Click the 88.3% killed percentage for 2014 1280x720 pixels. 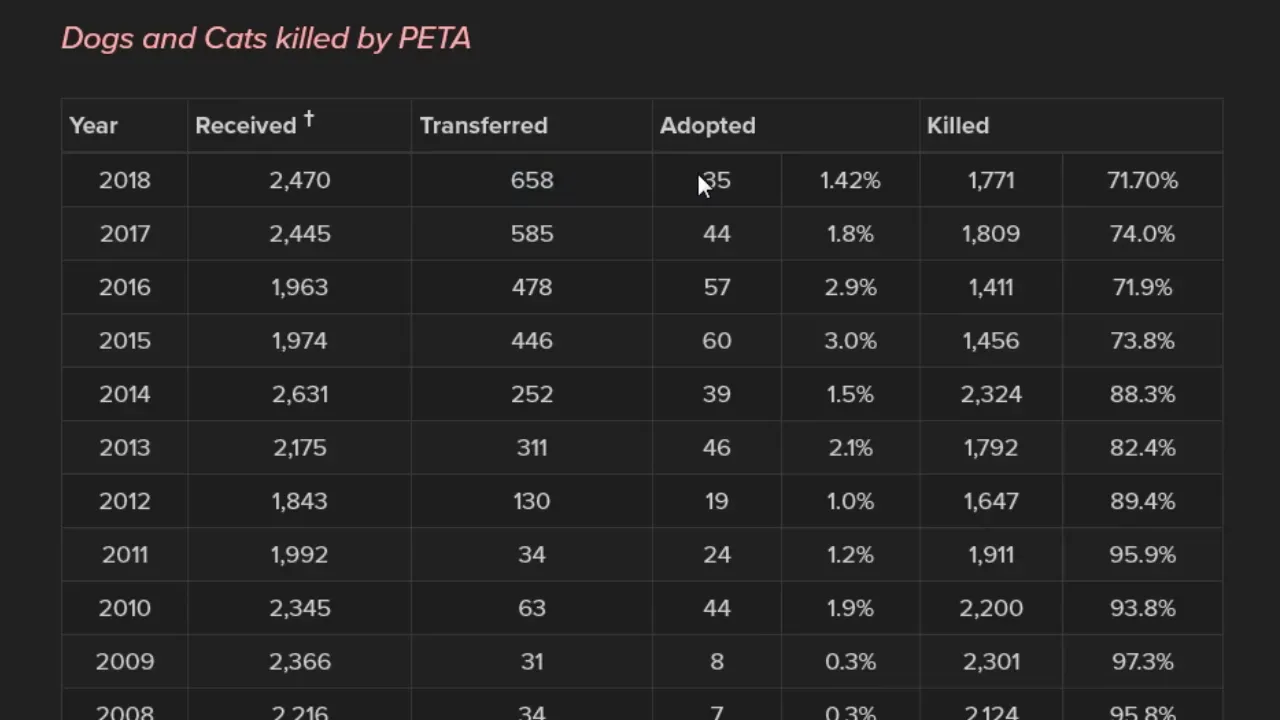1142,395
